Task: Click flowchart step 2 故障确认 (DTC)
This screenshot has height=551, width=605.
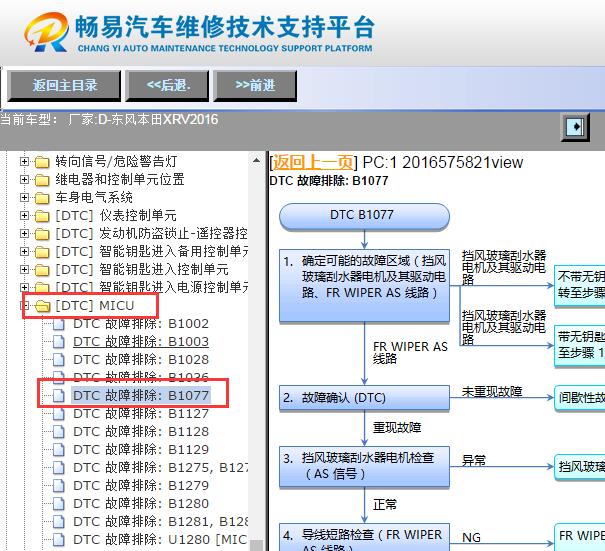Action: (x=364, y=397)
